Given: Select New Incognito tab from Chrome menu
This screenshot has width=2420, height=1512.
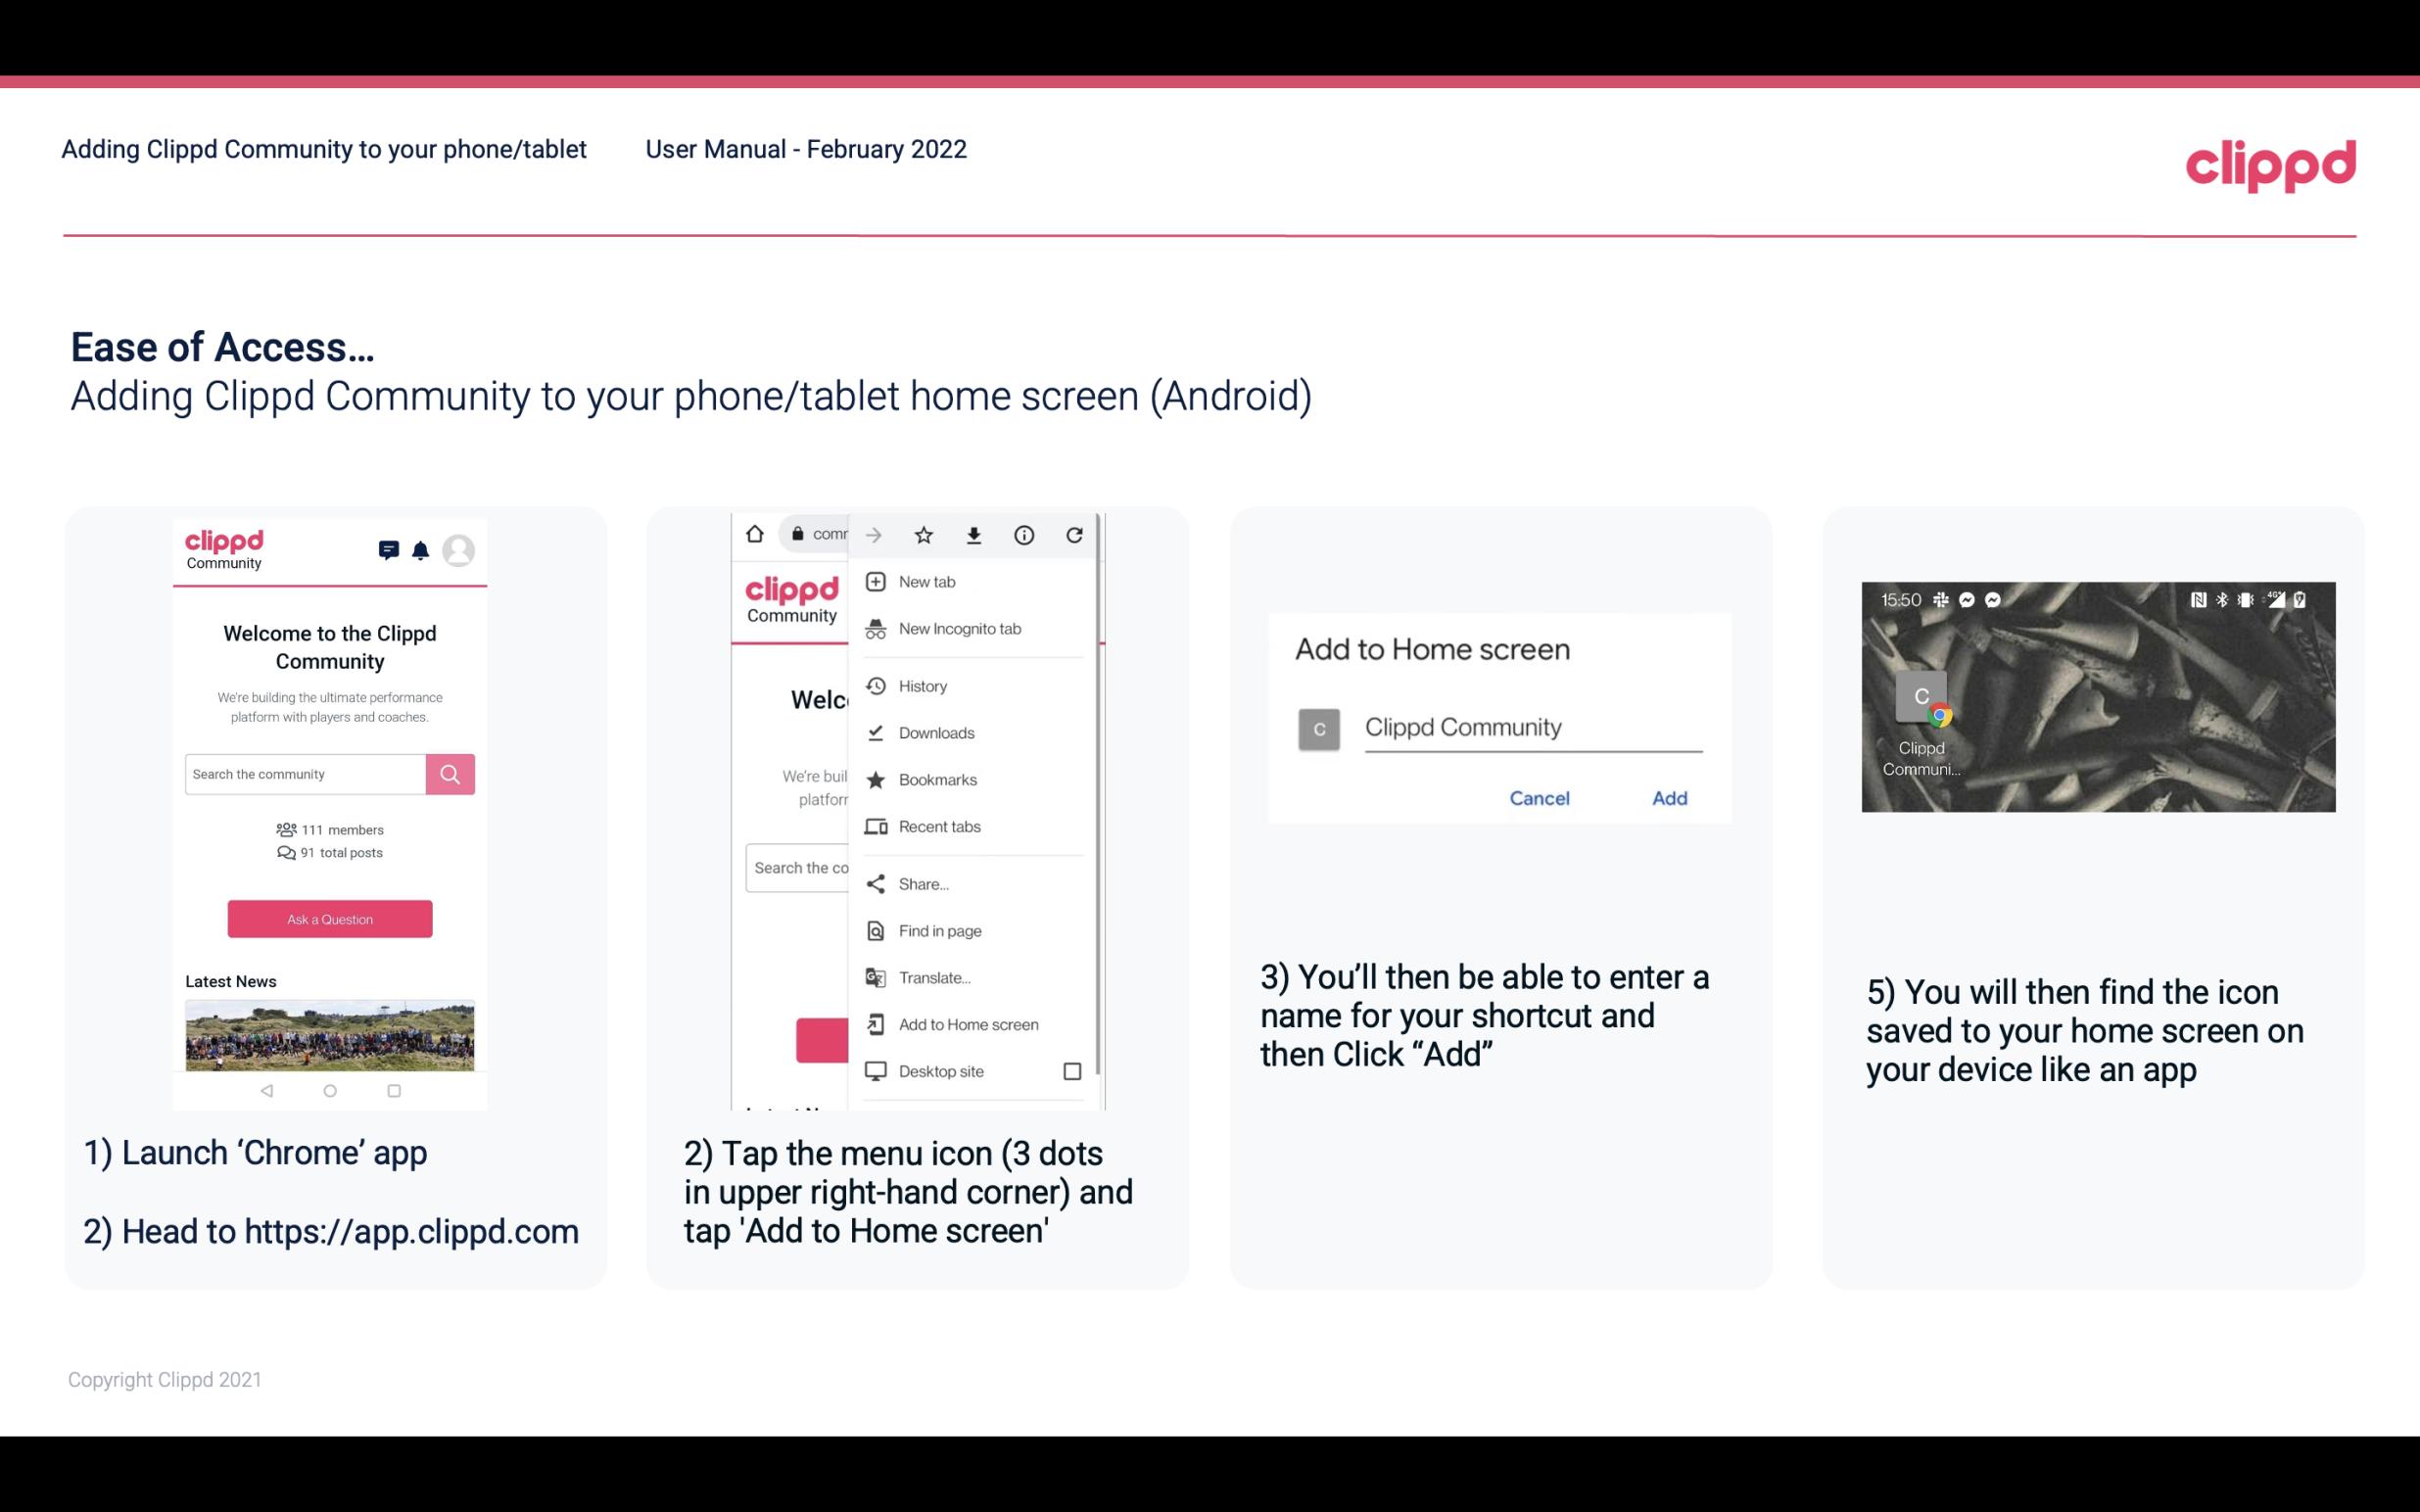Looking at the screenshot, I should [958, 629].
